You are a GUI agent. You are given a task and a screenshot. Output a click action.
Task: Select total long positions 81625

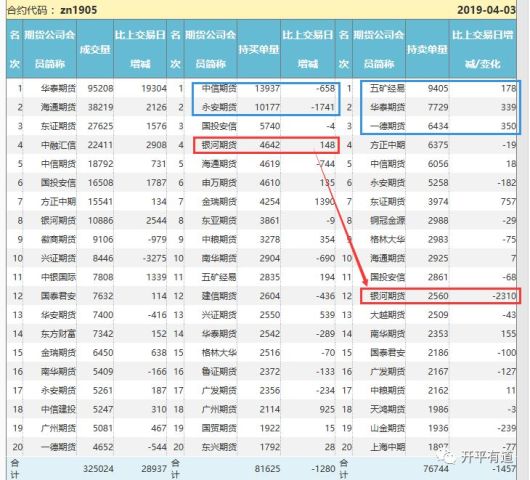coord(267,469)
